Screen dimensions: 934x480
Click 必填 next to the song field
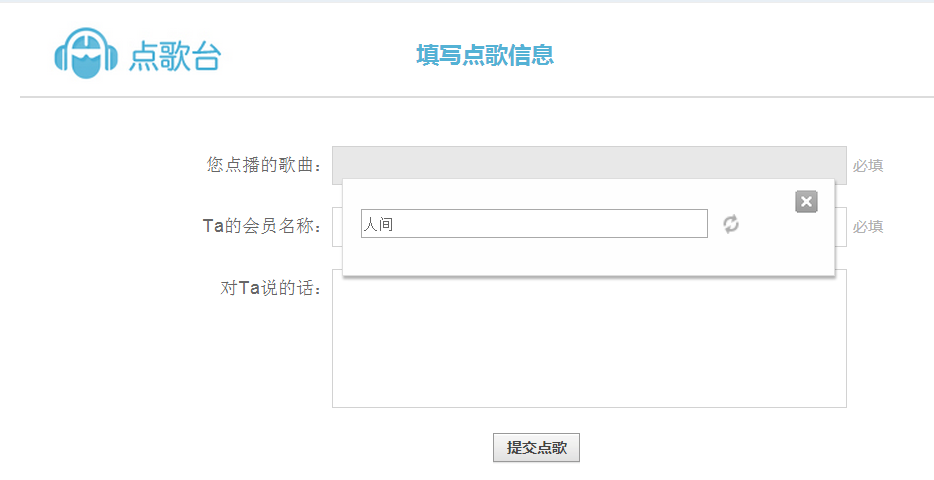867,166
